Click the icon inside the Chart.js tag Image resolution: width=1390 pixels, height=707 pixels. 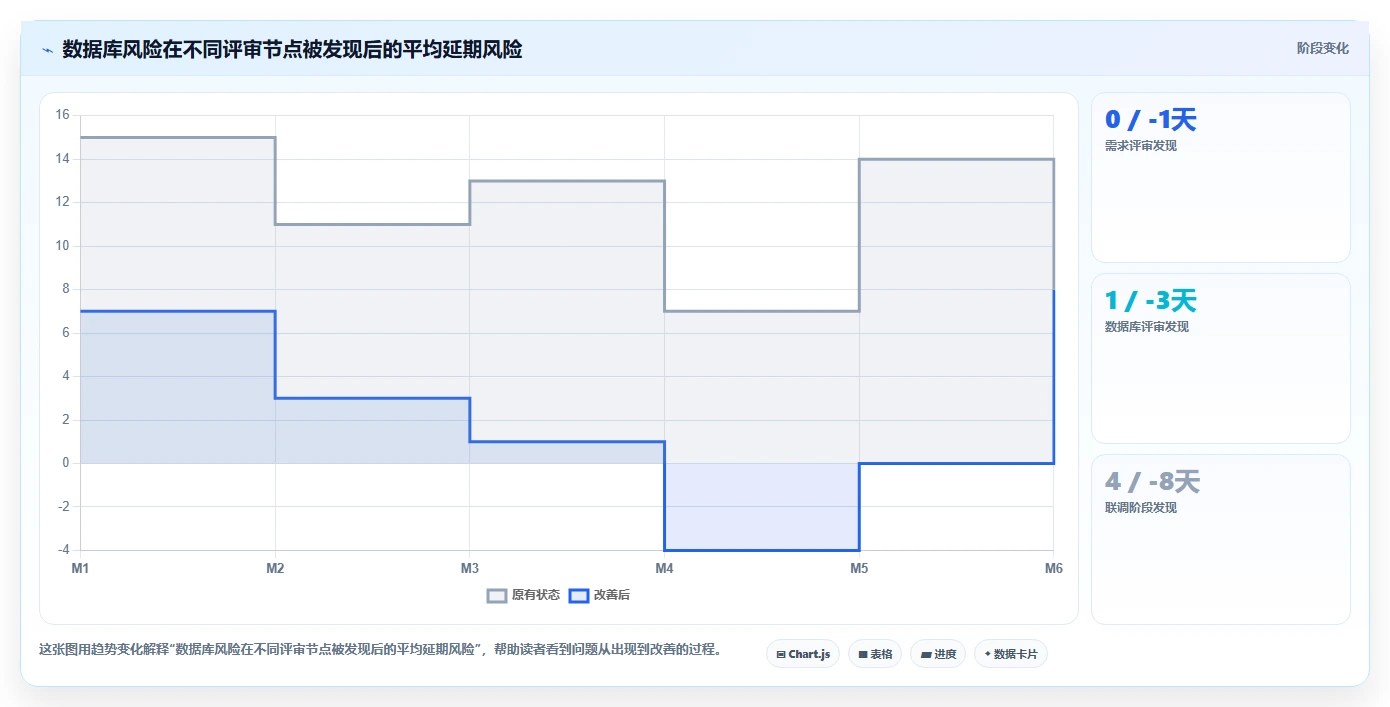781,654
